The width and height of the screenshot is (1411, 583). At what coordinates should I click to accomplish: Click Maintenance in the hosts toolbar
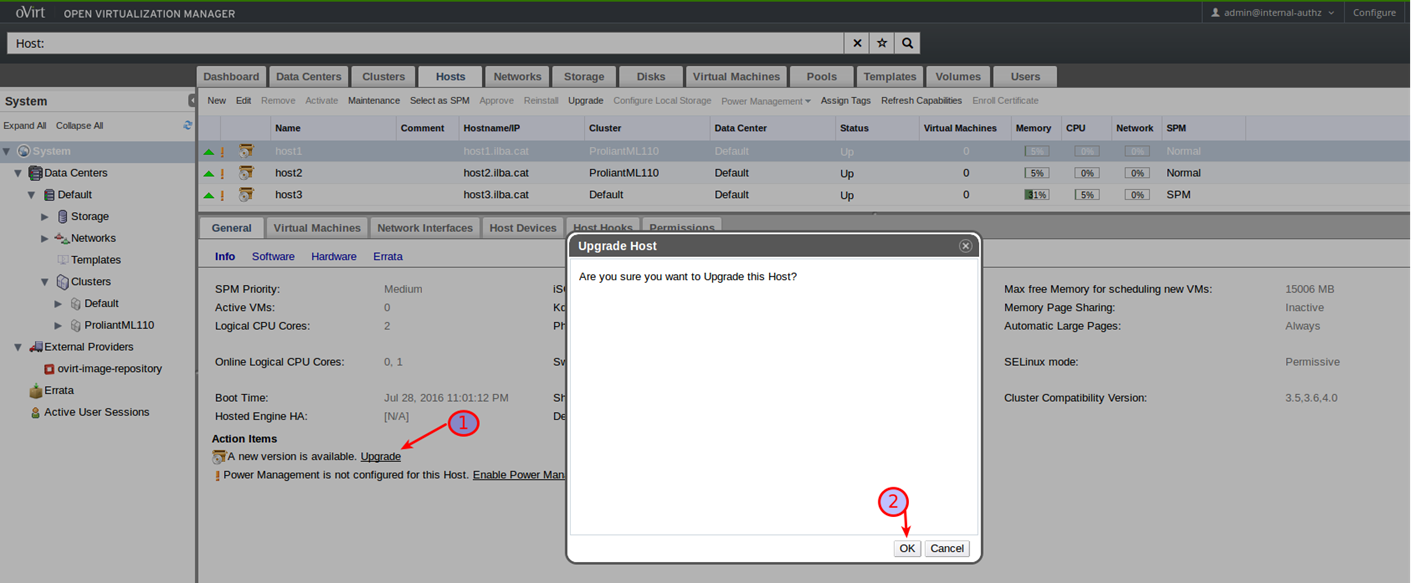click(x=374, y=101)
